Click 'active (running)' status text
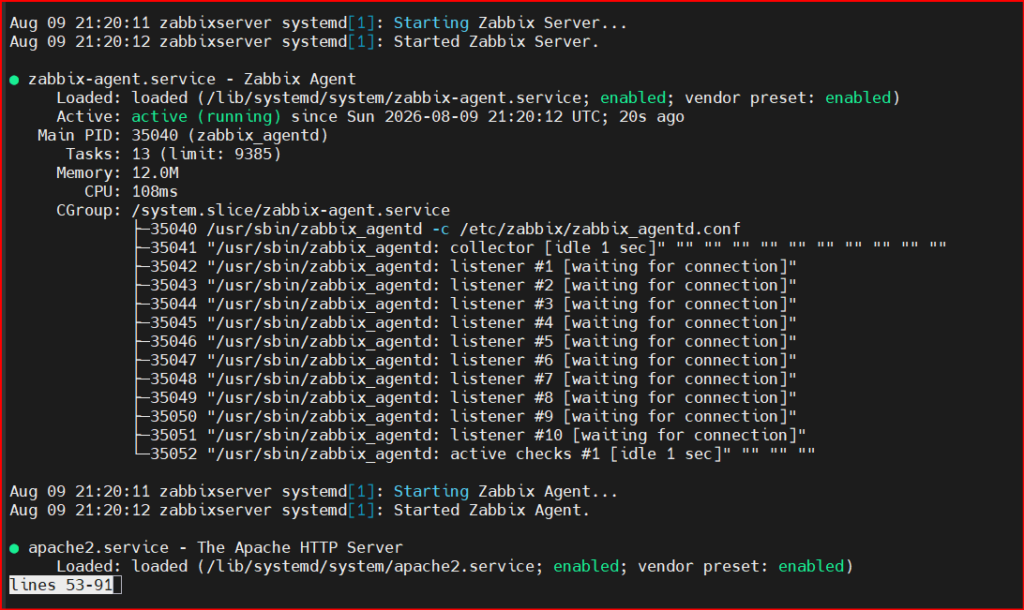Screen dimensions: 1024x610 point(206,117)
